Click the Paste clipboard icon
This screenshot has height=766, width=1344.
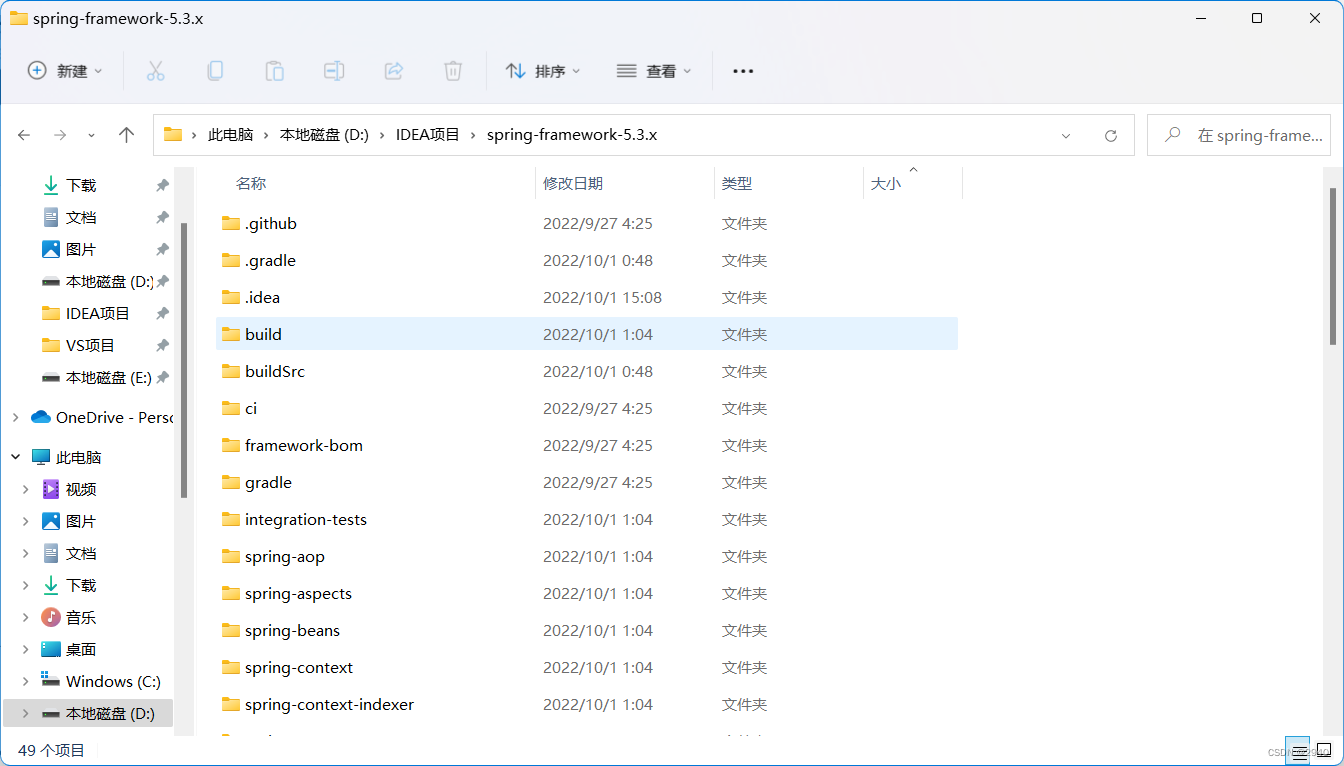click(x=274, y=71)
